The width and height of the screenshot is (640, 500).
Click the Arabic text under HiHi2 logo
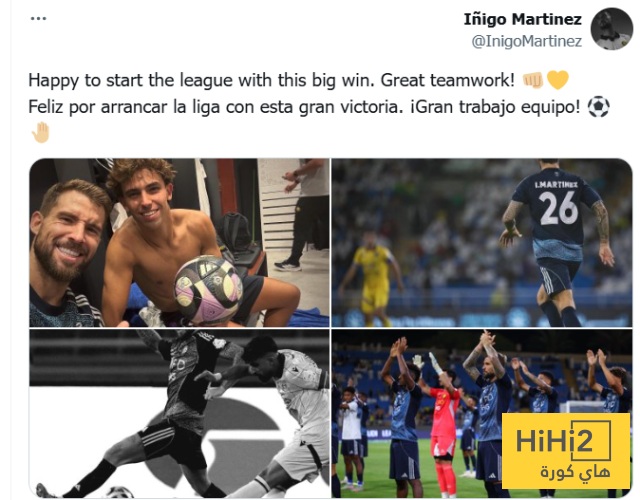pyautogui.click(x=576, y=472)
